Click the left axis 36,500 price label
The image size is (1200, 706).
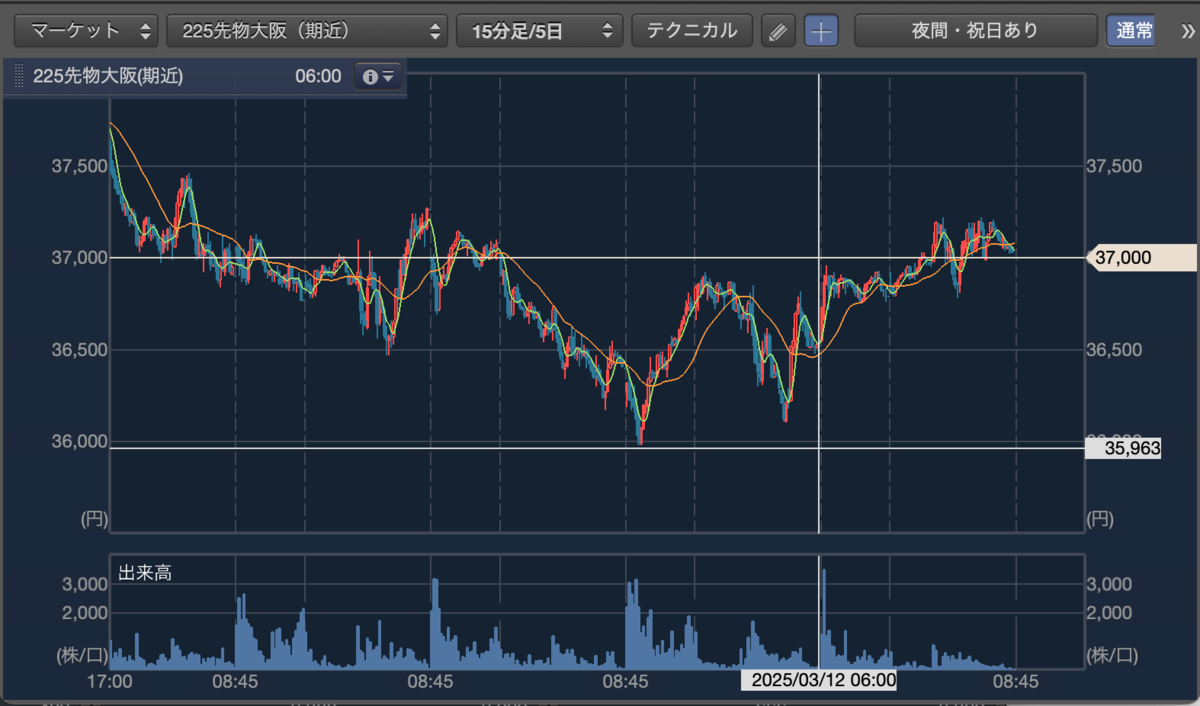[x=79, y=350]
